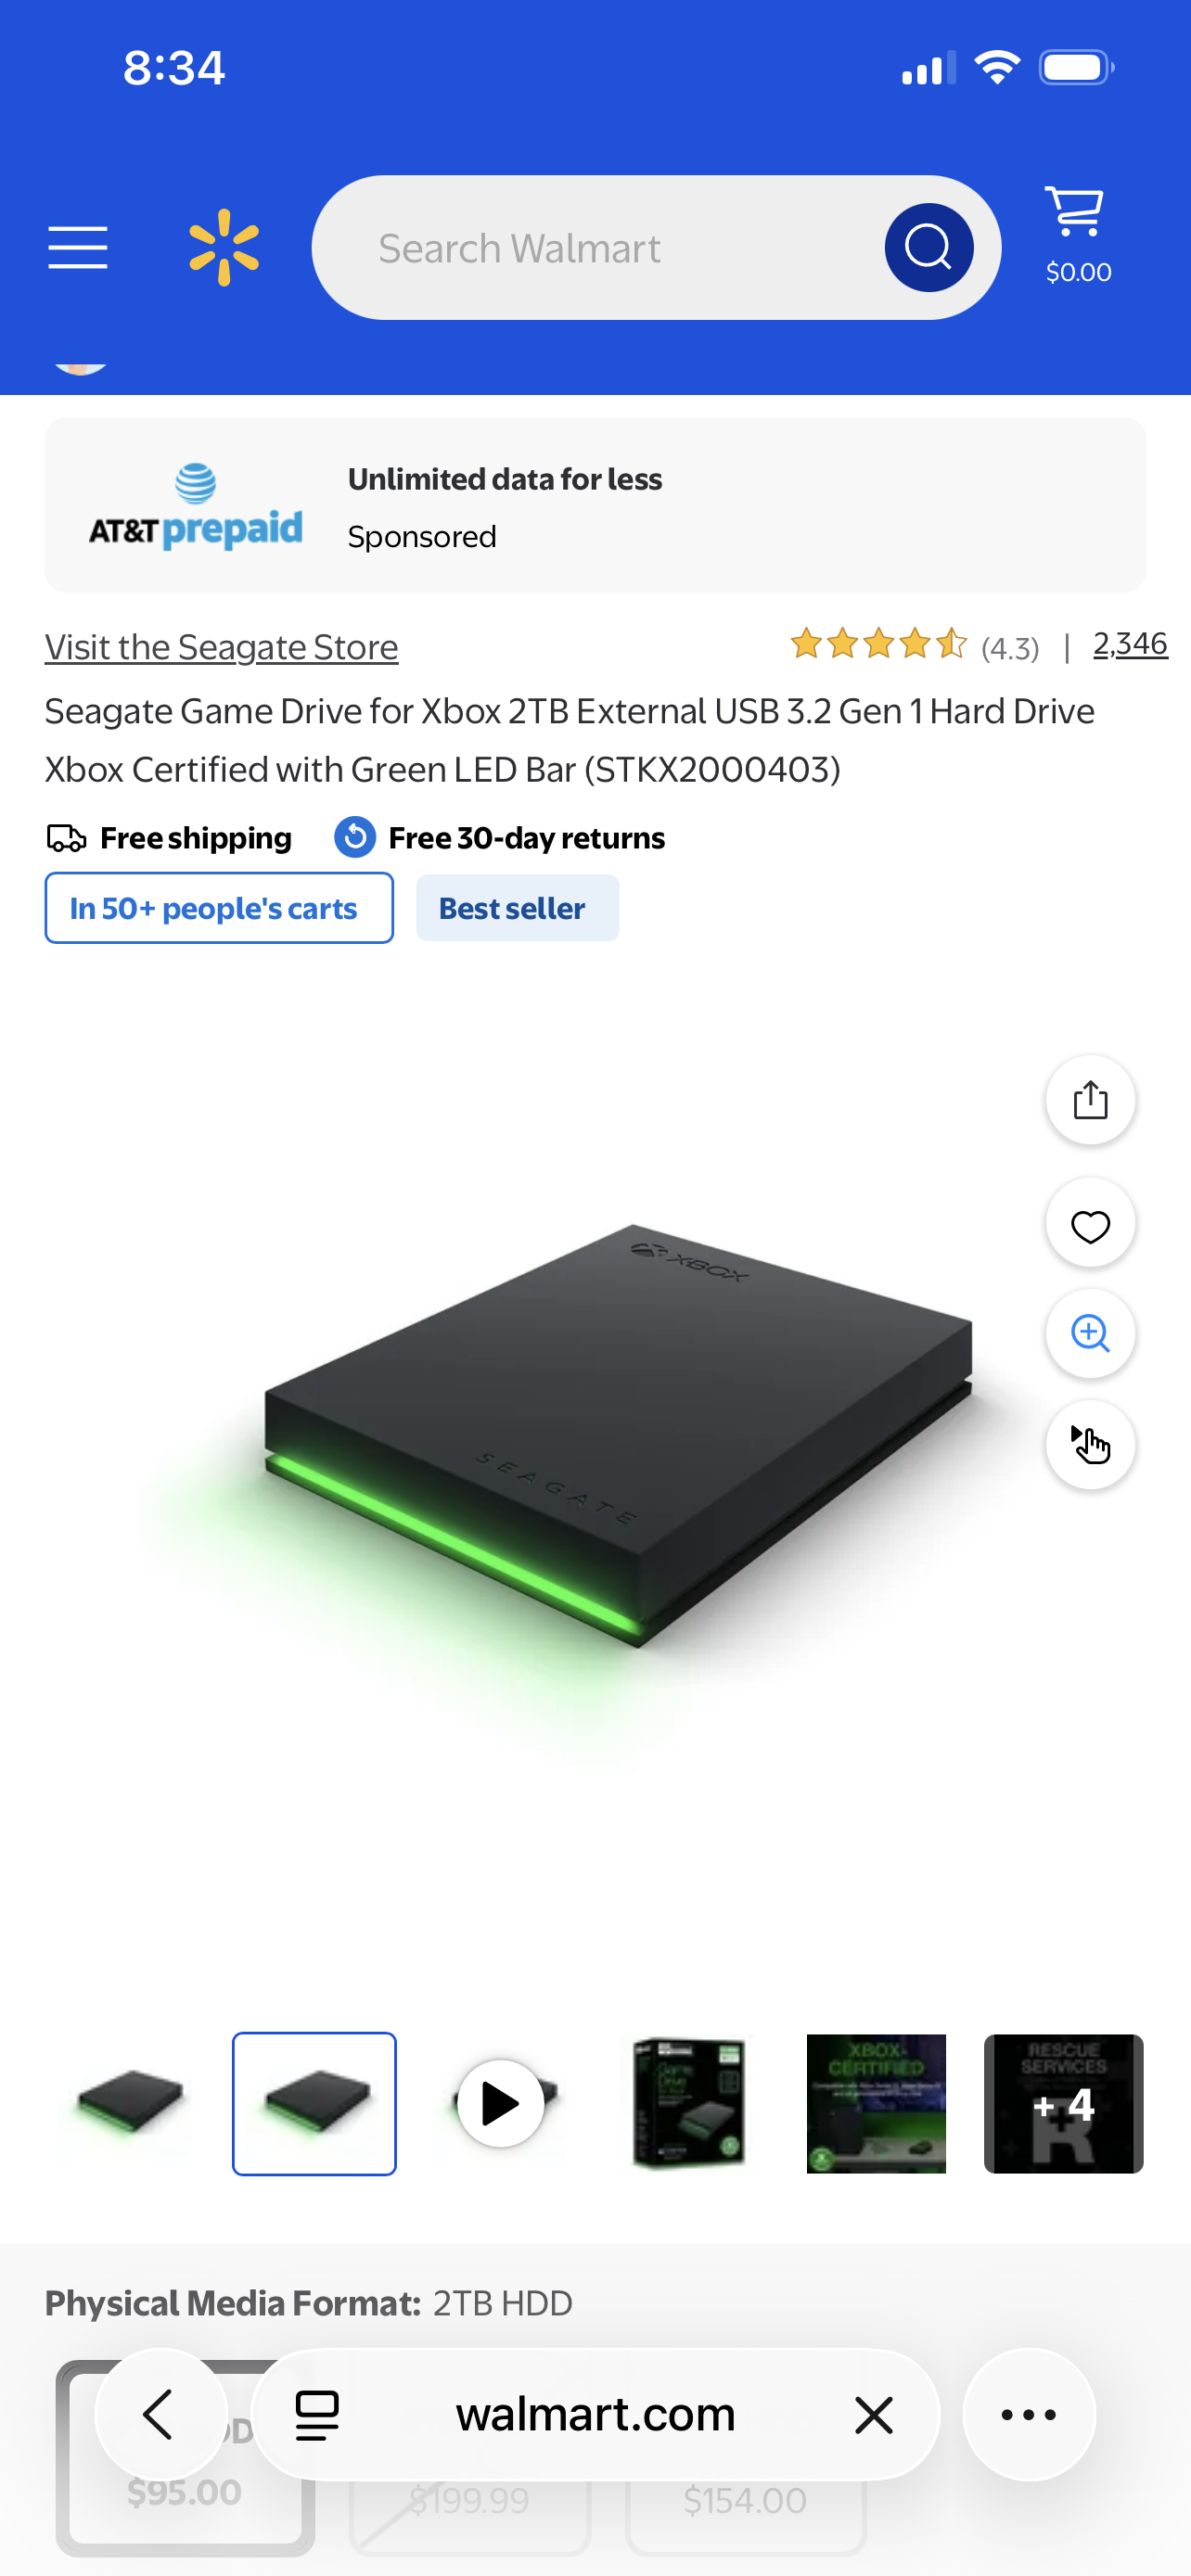Tap the Walmart spark logo
The image size is (1191, 2576).
[x=224, y=247]
